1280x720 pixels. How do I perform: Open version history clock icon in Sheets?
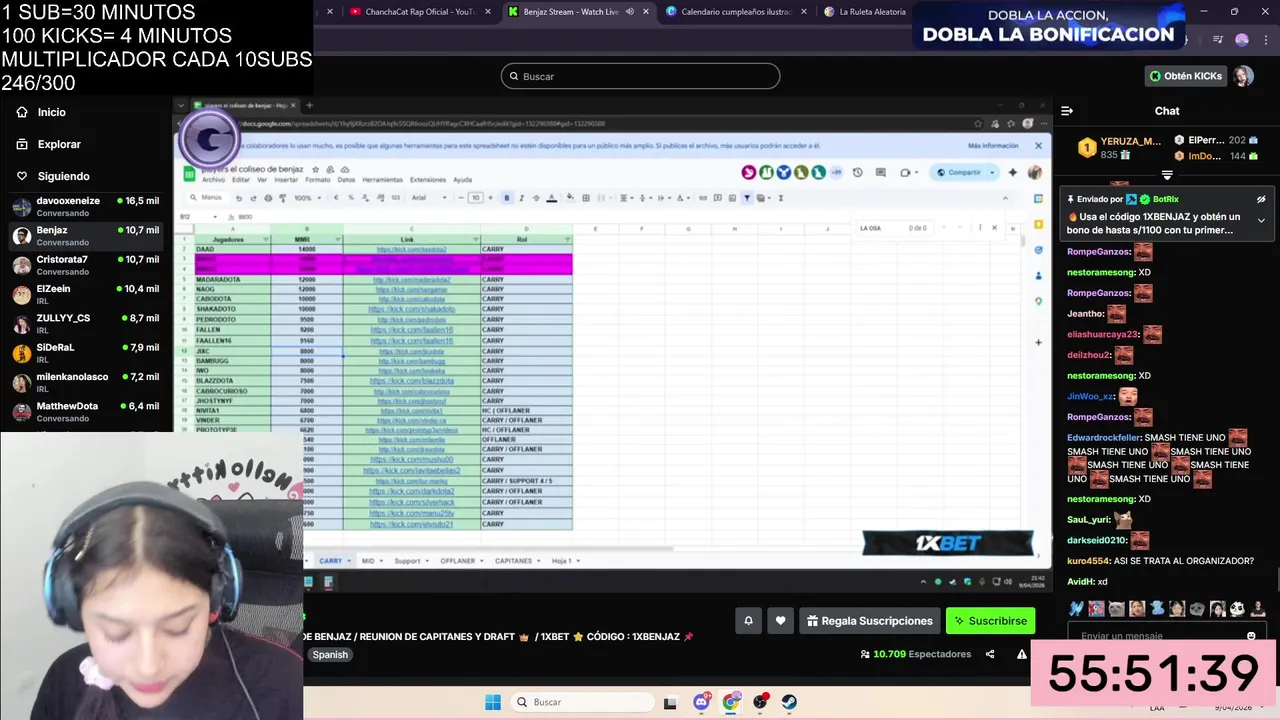pyautogui.click(x=857, y=172)
